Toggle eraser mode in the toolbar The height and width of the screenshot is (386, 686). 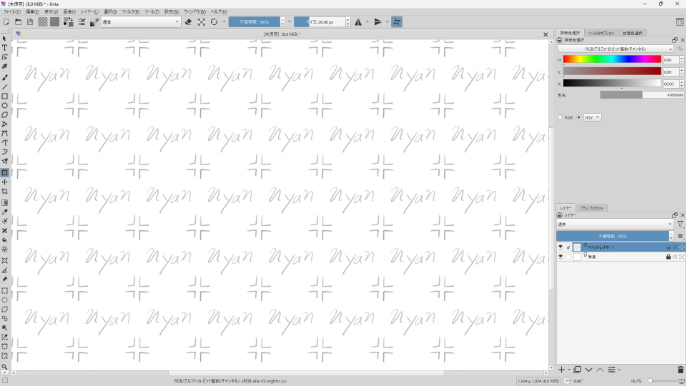click(188, 22)
